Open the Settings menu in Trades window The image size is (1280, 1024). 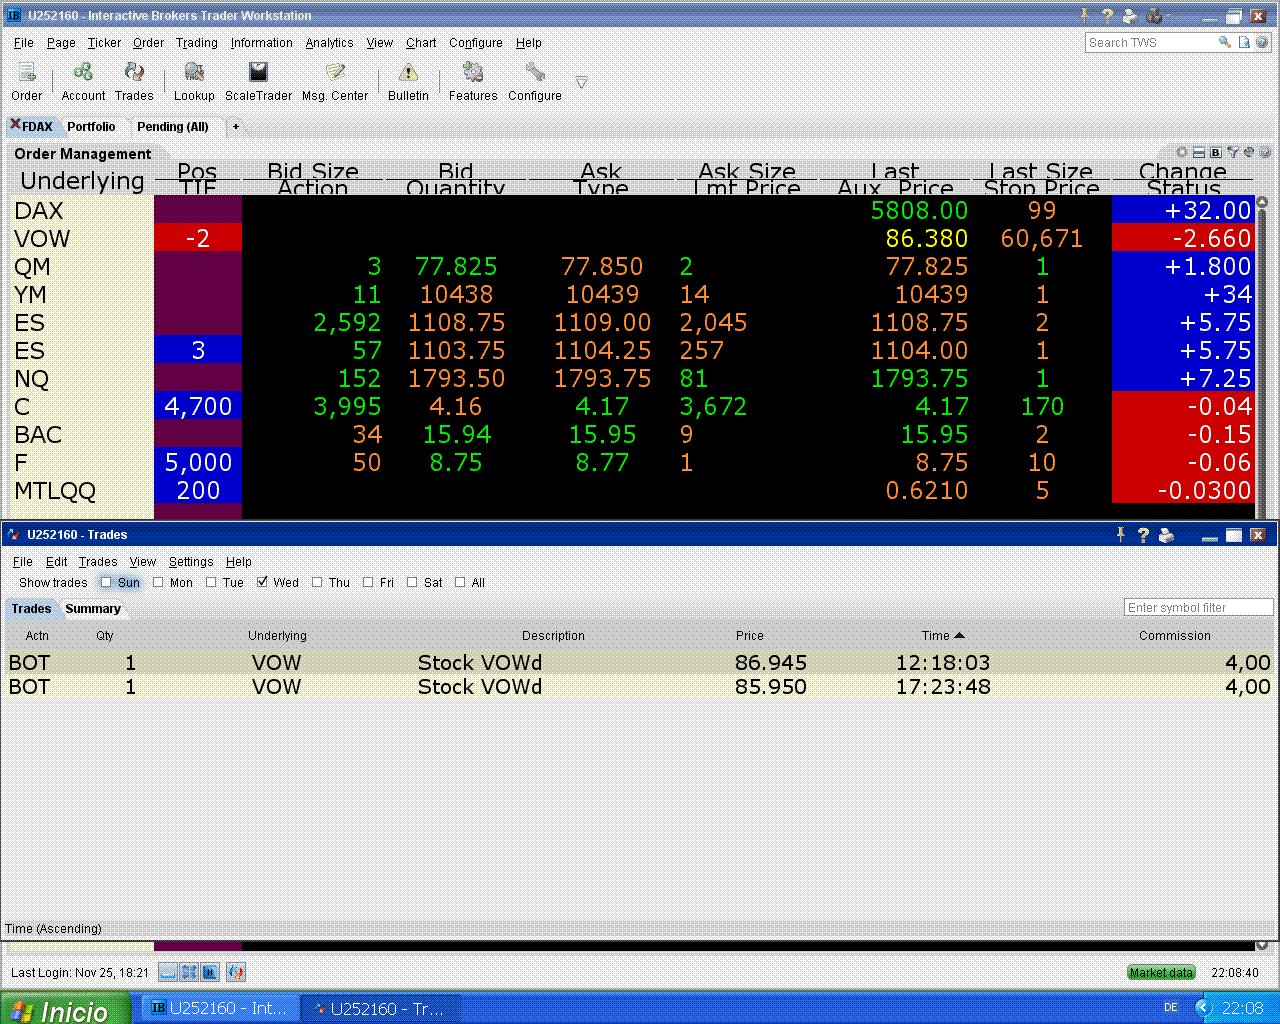[x=191, y=562]
